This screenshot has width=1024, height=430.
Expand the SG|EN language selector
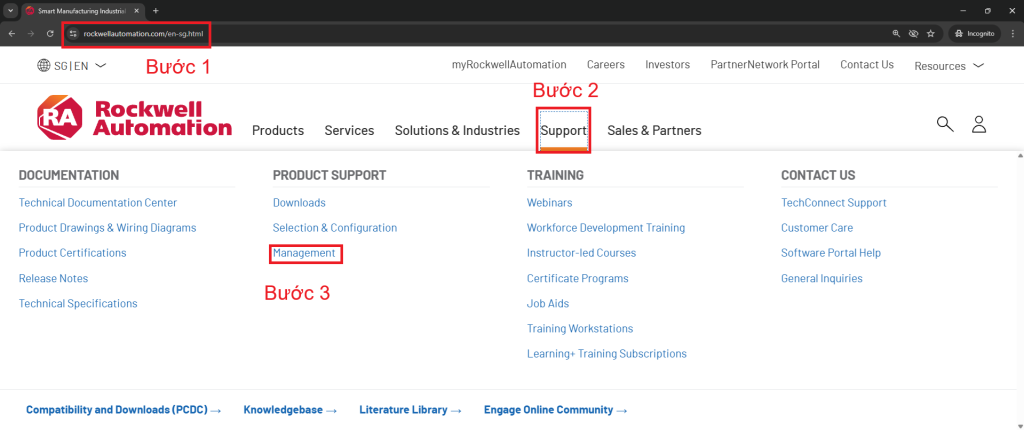click(78, 66)
